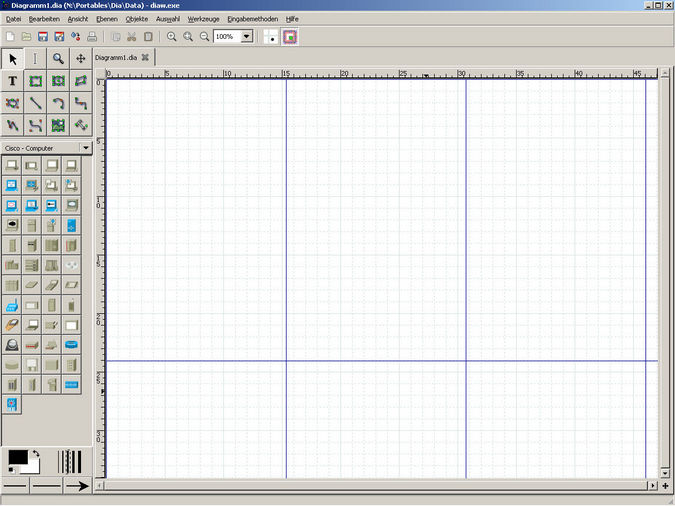
Task: Toggle object snapping button
Action: 291,37
